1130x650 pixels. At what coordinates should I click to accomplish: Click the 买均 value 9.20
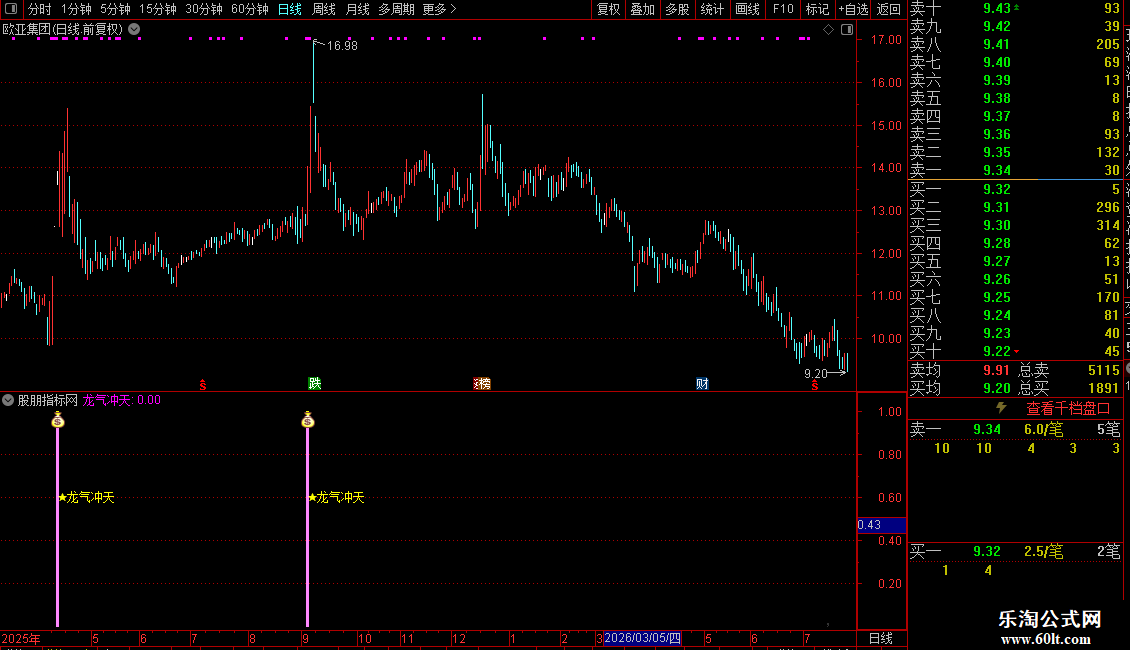(997, 388)
